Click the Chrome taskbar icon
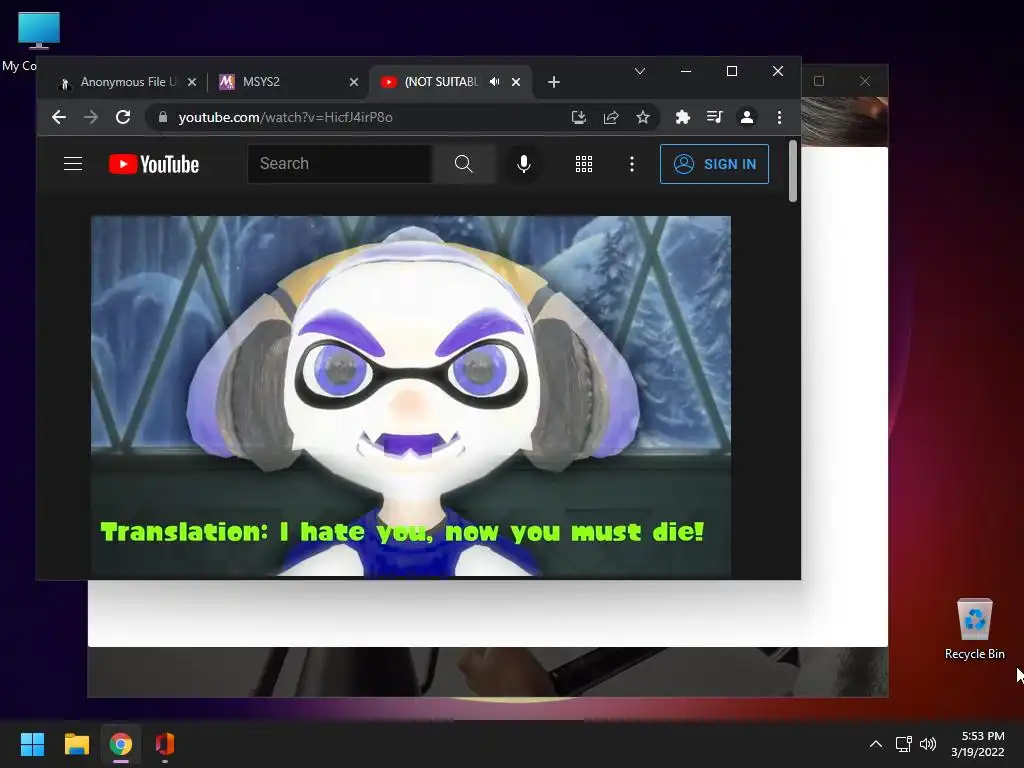The image size is (1024, 768). tap(120, 744)
